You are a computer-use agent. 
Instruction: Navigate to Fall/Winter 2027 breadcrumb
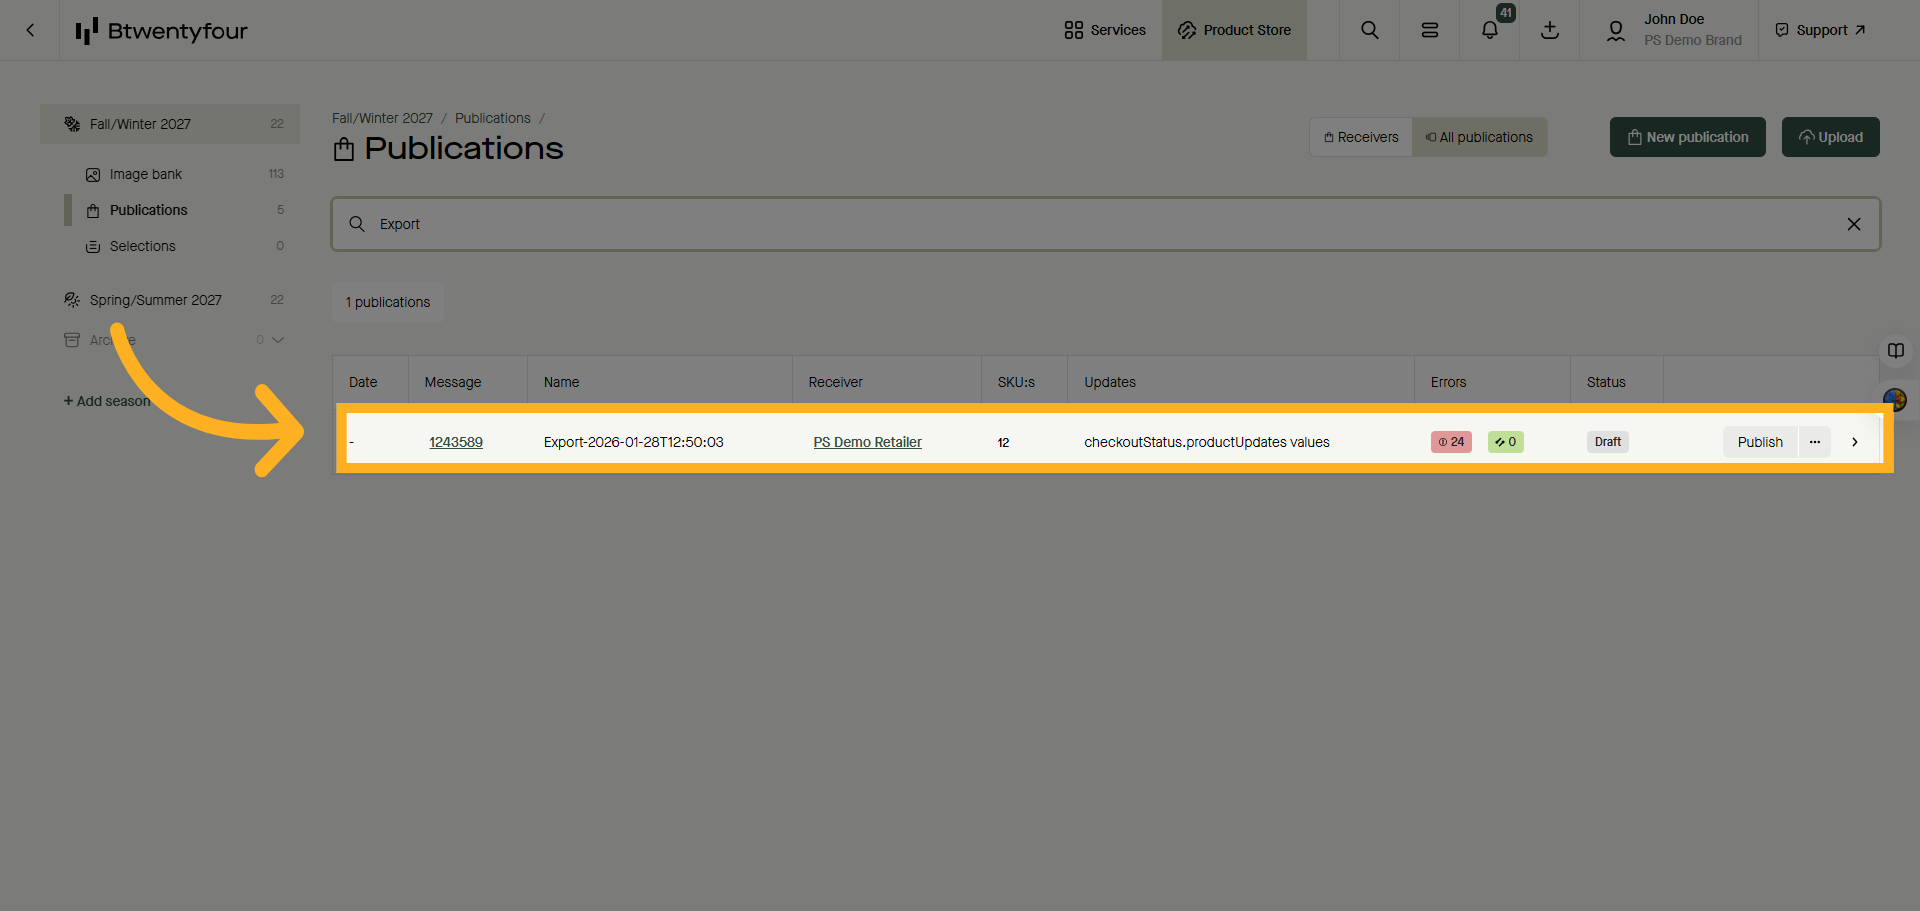[382, 118]
